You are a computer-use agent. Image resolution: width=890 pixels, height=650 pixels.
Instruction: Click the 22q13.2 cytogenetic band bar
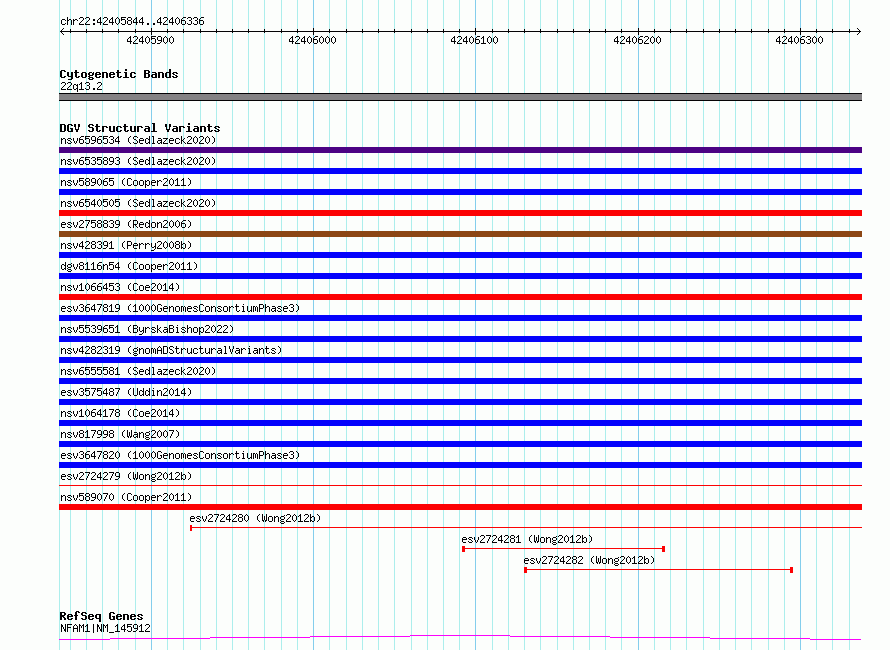[460, 97]
